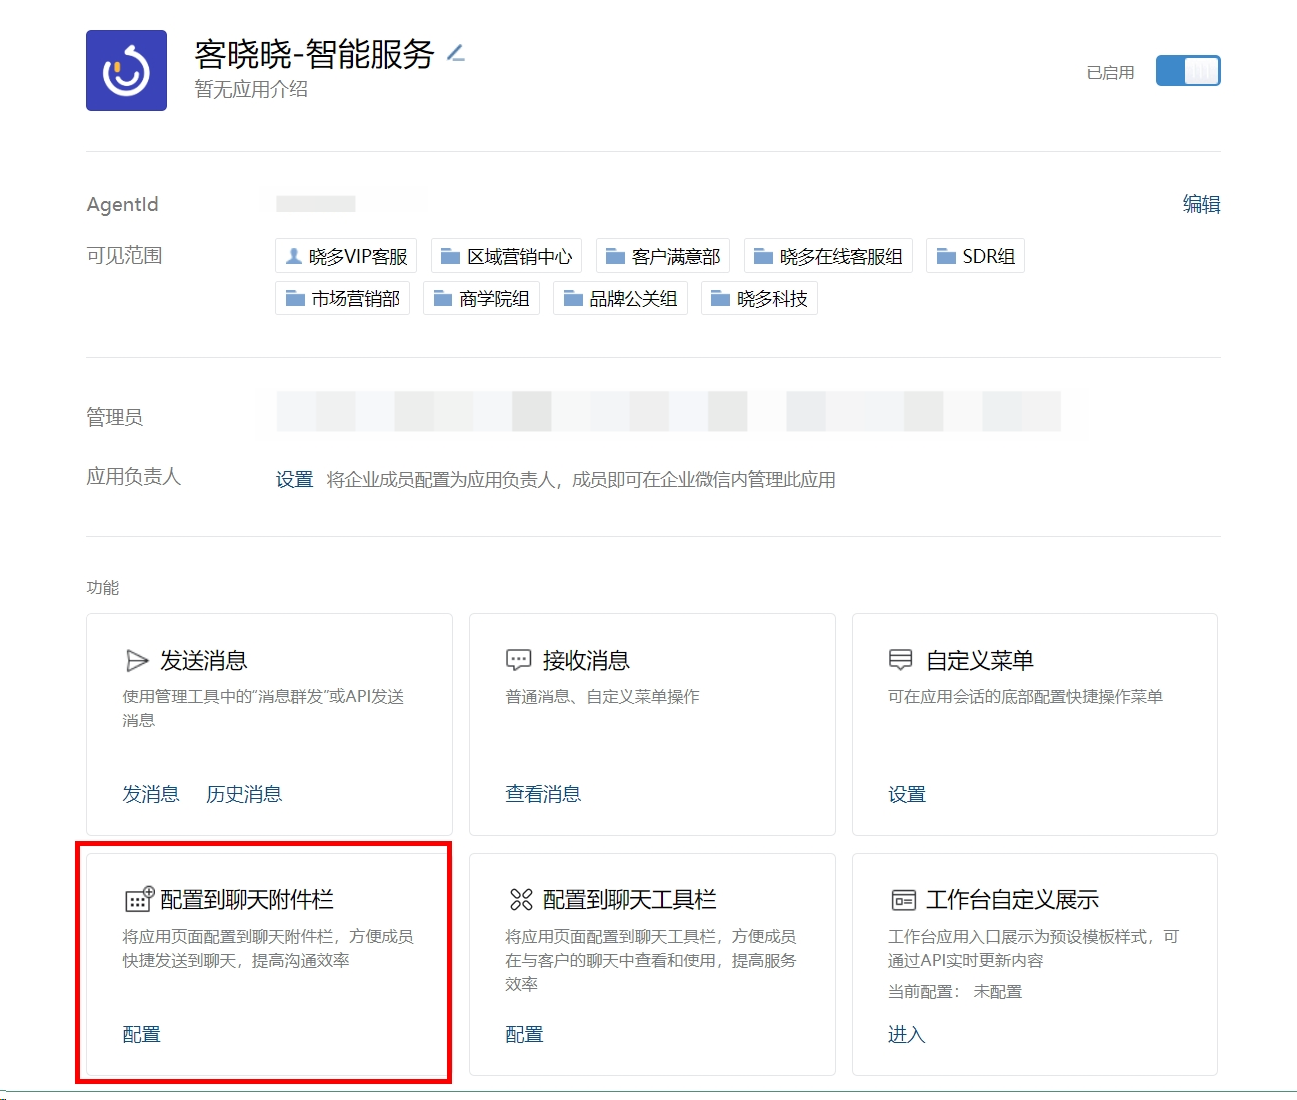Click folder icon of SDR组 tag
This screenshot has width=1297, height=1100.
(x=946, y=256)
